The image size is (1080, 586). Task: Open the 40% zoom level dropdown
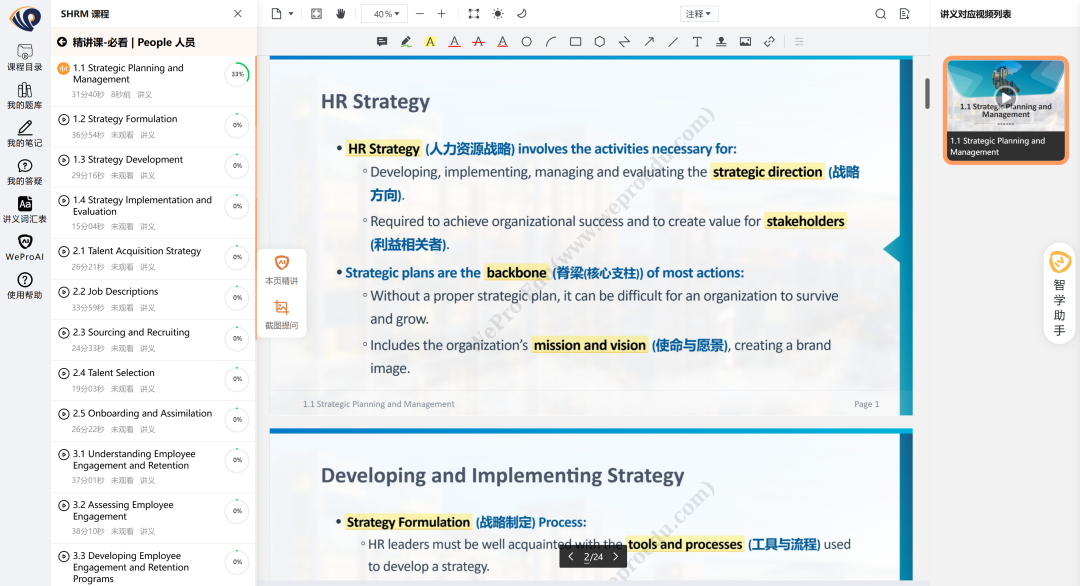point(384,14)
